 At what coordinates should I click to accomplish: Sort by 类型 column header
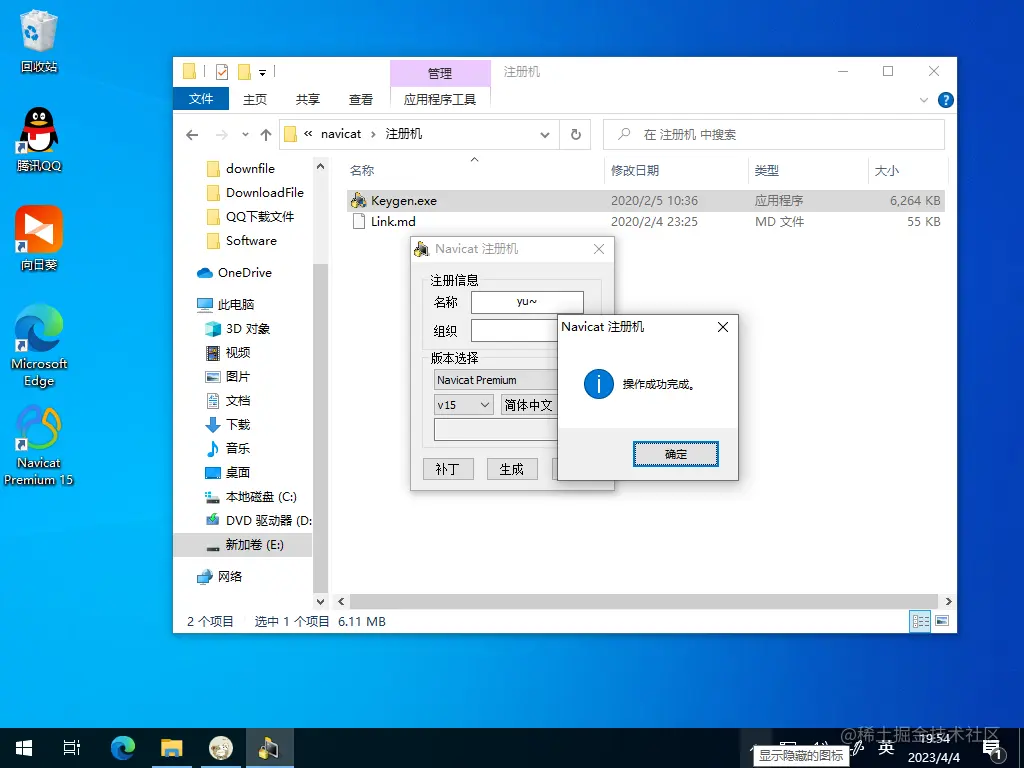pos(808,170)
